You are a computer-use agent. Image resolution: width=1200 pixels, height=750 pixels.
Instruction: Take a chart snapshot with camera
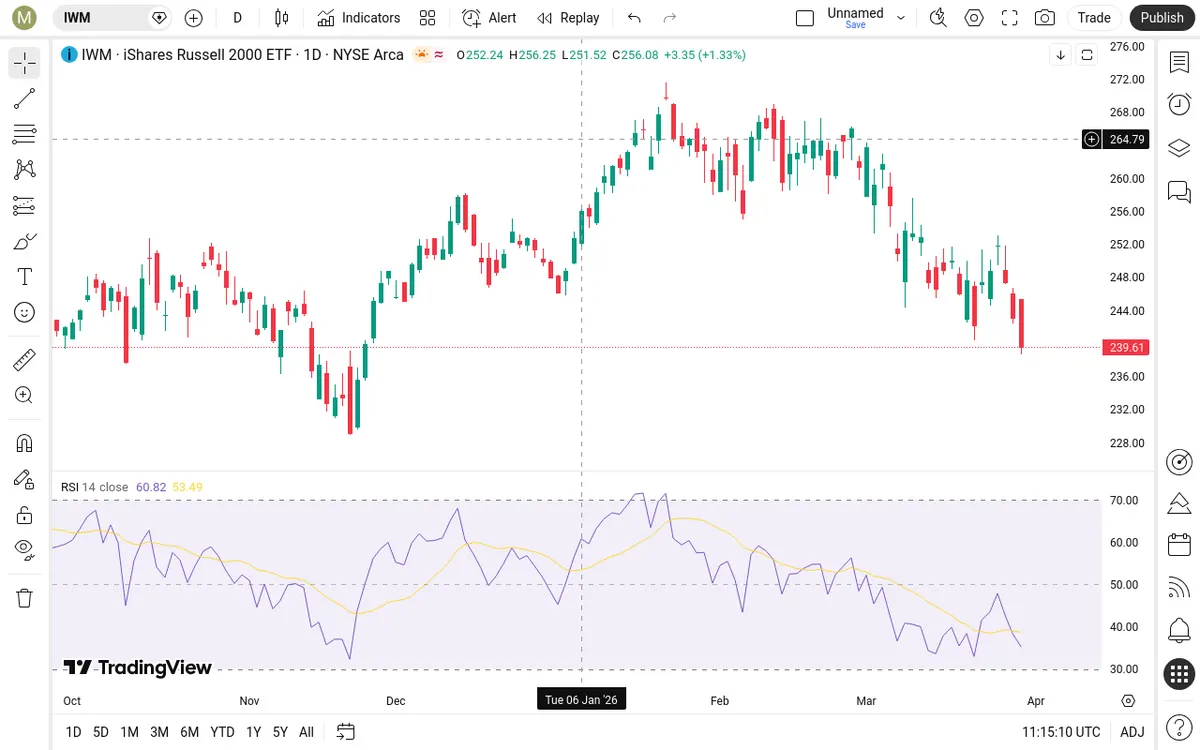pyautogui.click(x=1045, y=18)
